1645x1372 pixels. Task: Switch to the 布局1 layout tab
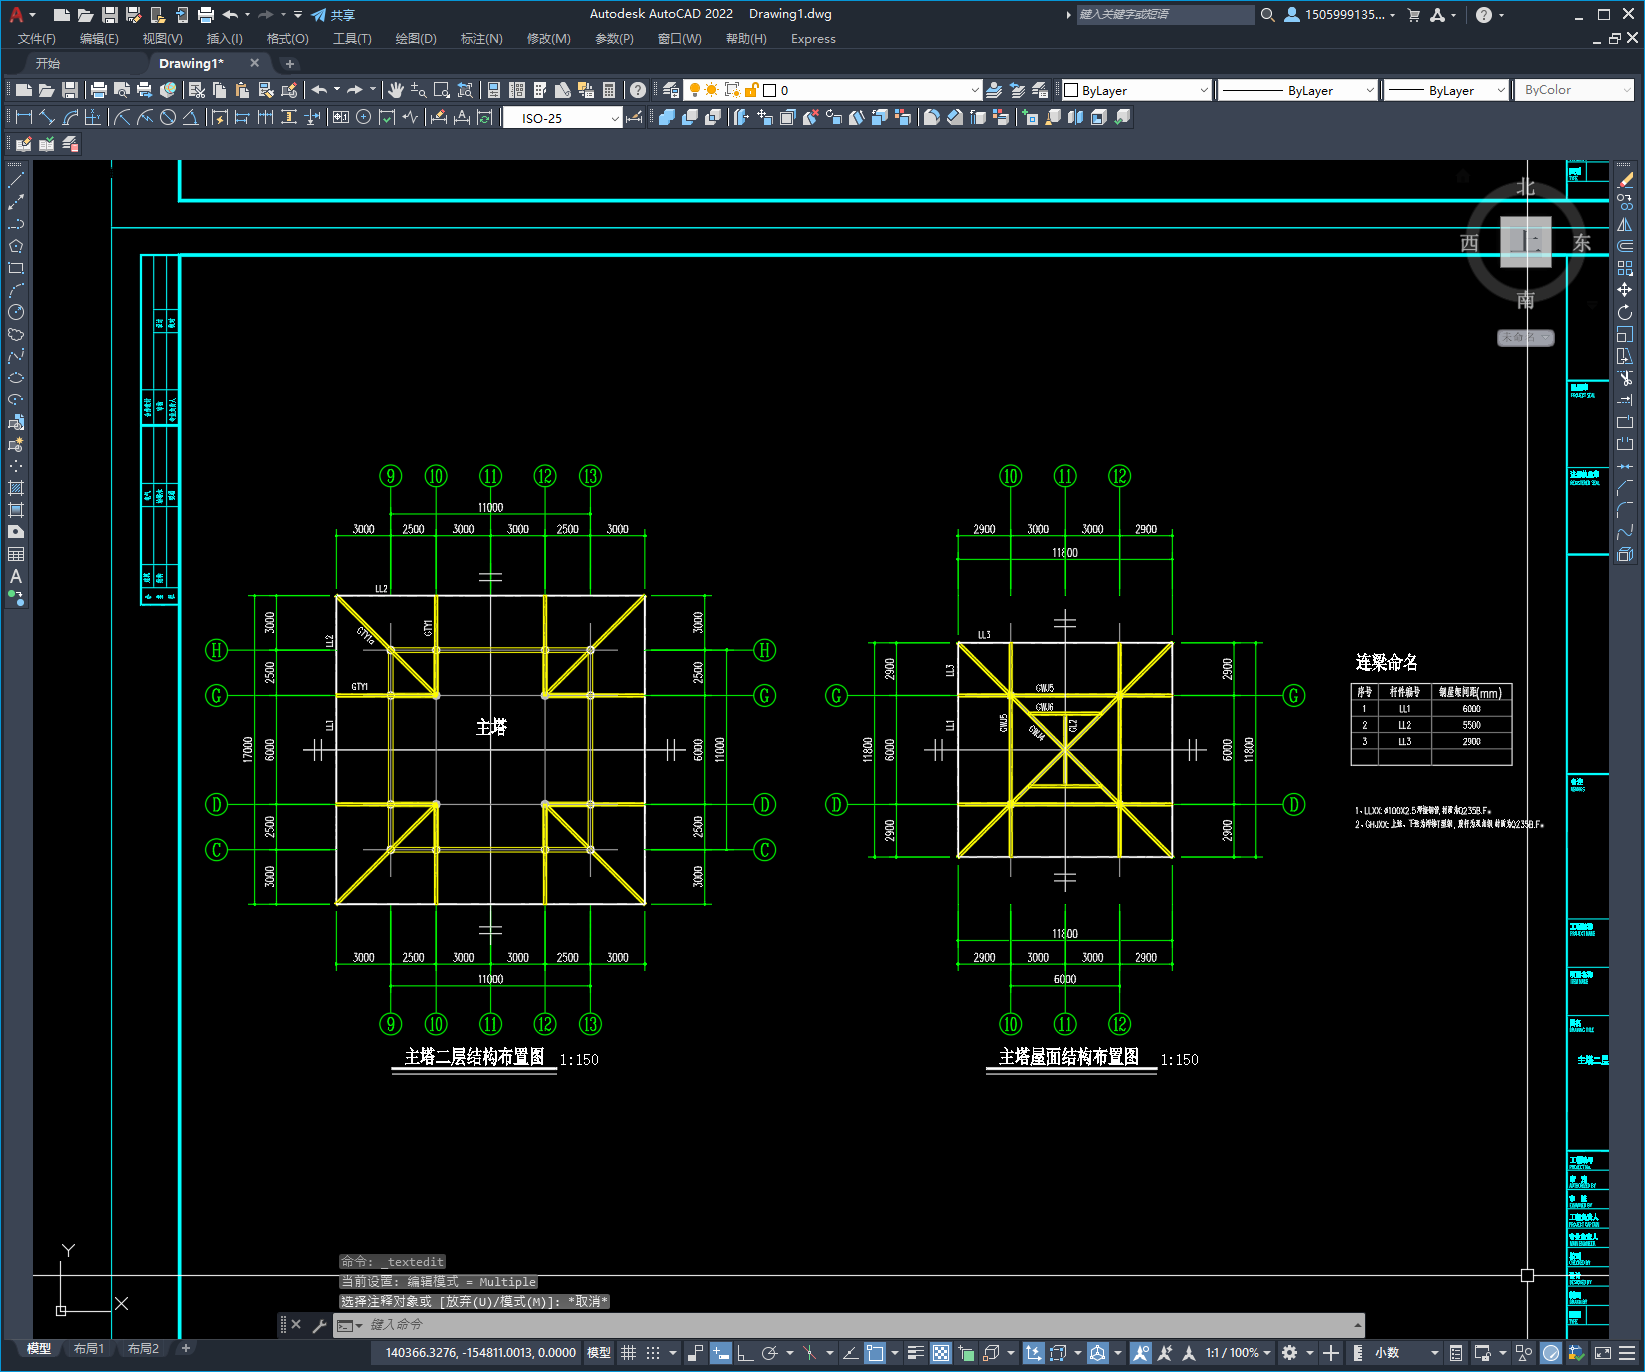tap(89, 1349)
